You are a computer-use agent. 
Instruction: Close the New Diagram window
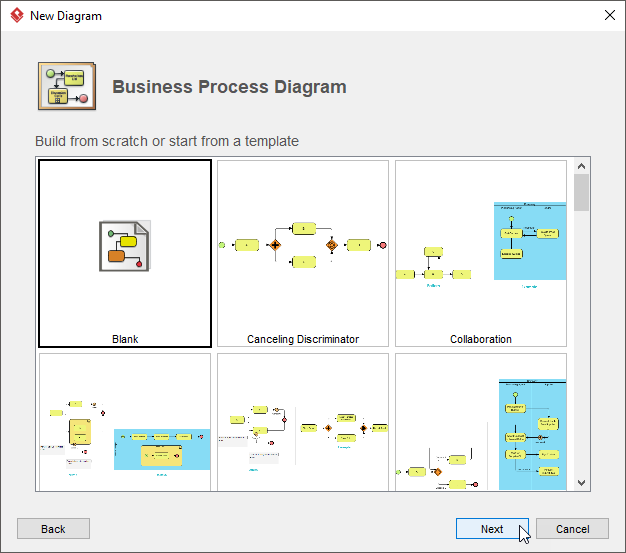coord(610,15)
